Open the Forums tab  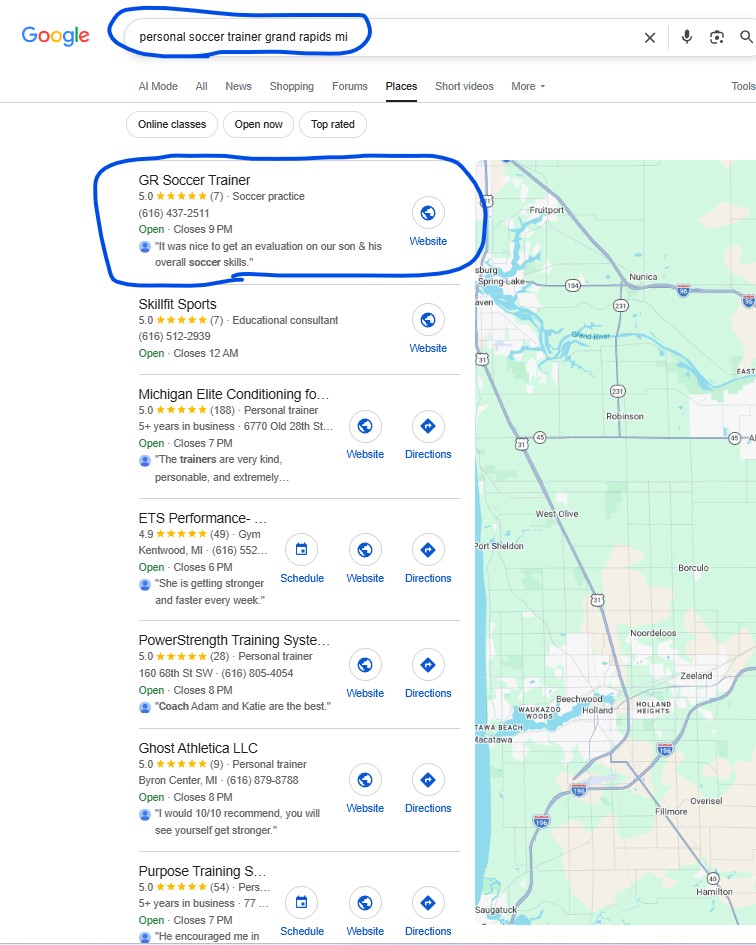point(350,86)
